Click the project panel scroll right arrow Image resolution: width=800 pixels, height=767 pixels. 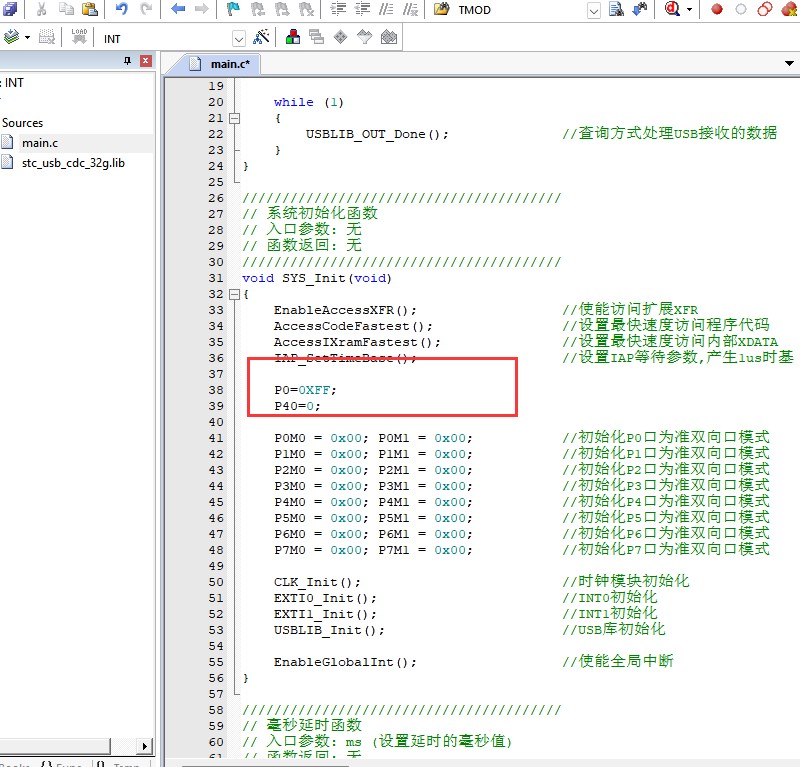pyautogui.click(x=145, y=746)
